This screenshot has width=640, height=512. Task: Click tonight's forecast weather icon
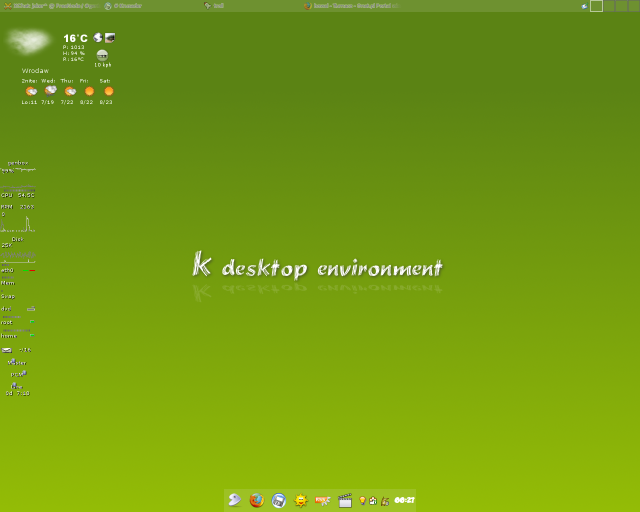31,91
